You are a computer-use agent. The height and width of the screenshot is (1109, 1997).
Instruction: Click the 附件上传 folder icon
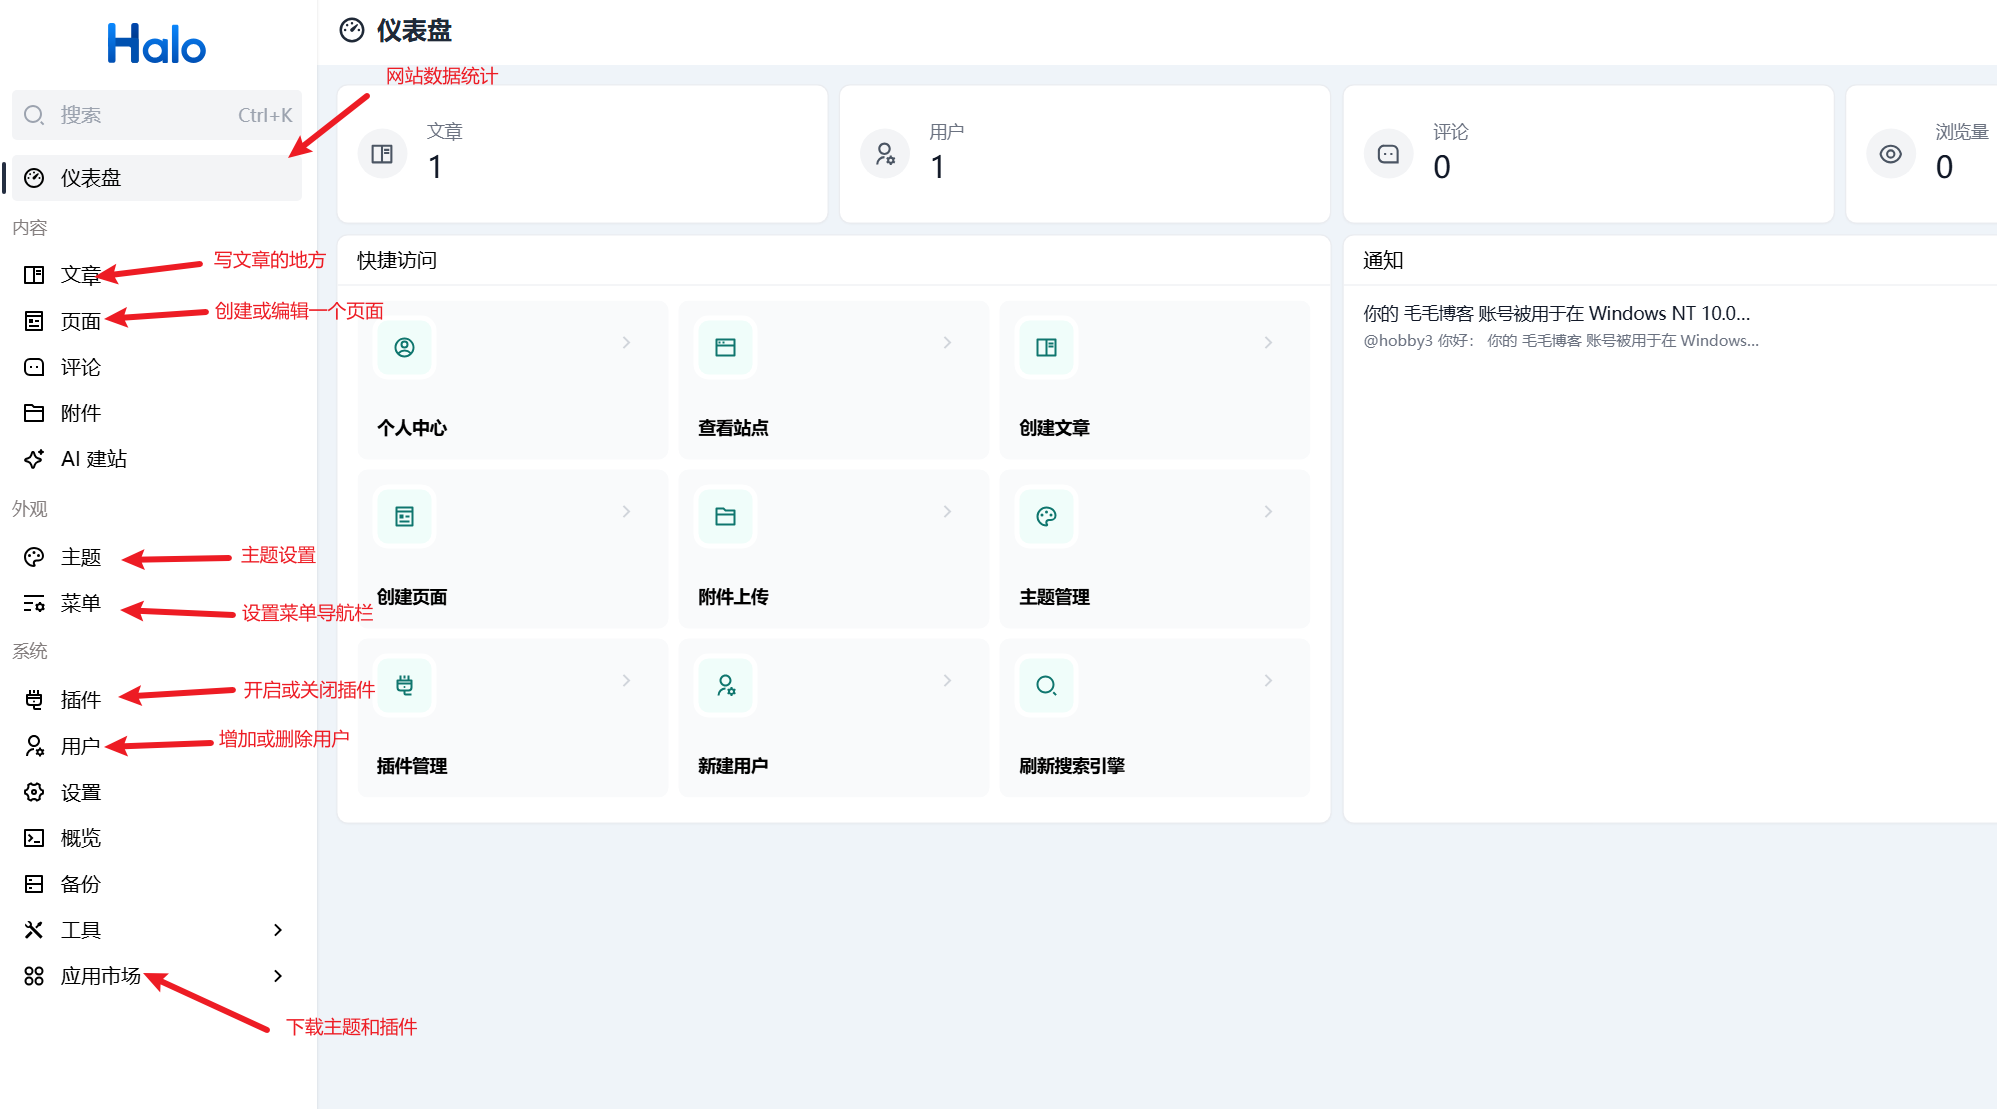pyautogui.click(x=725, y=517)
